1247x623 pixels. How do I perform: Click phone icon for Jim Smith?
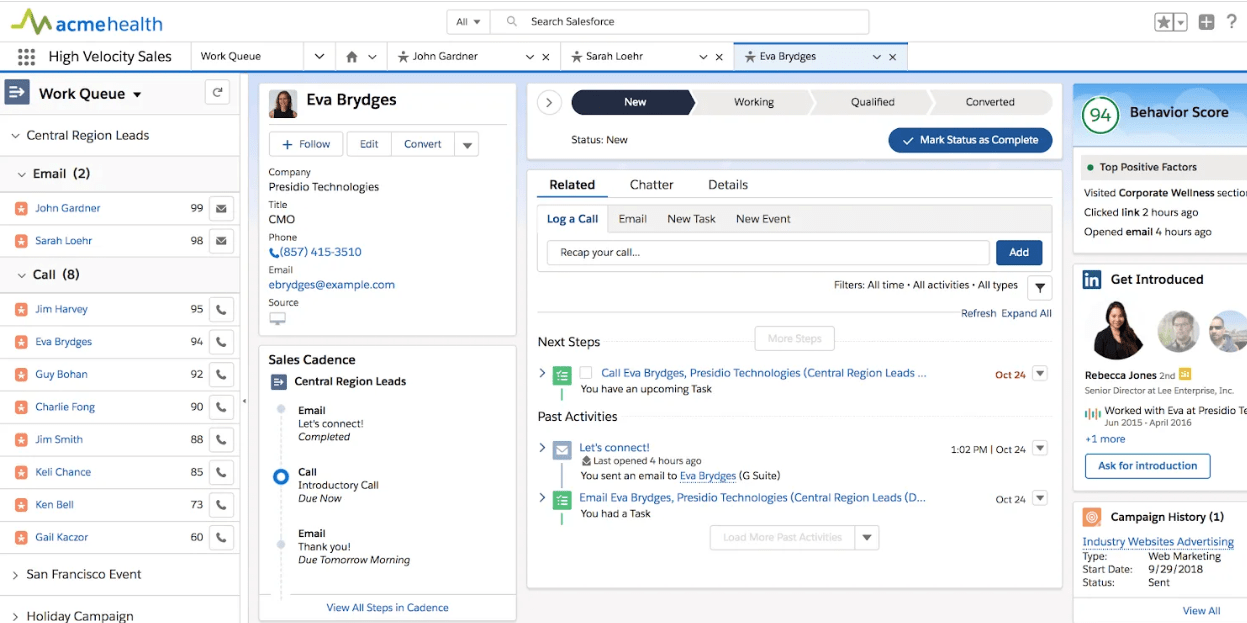221,440
